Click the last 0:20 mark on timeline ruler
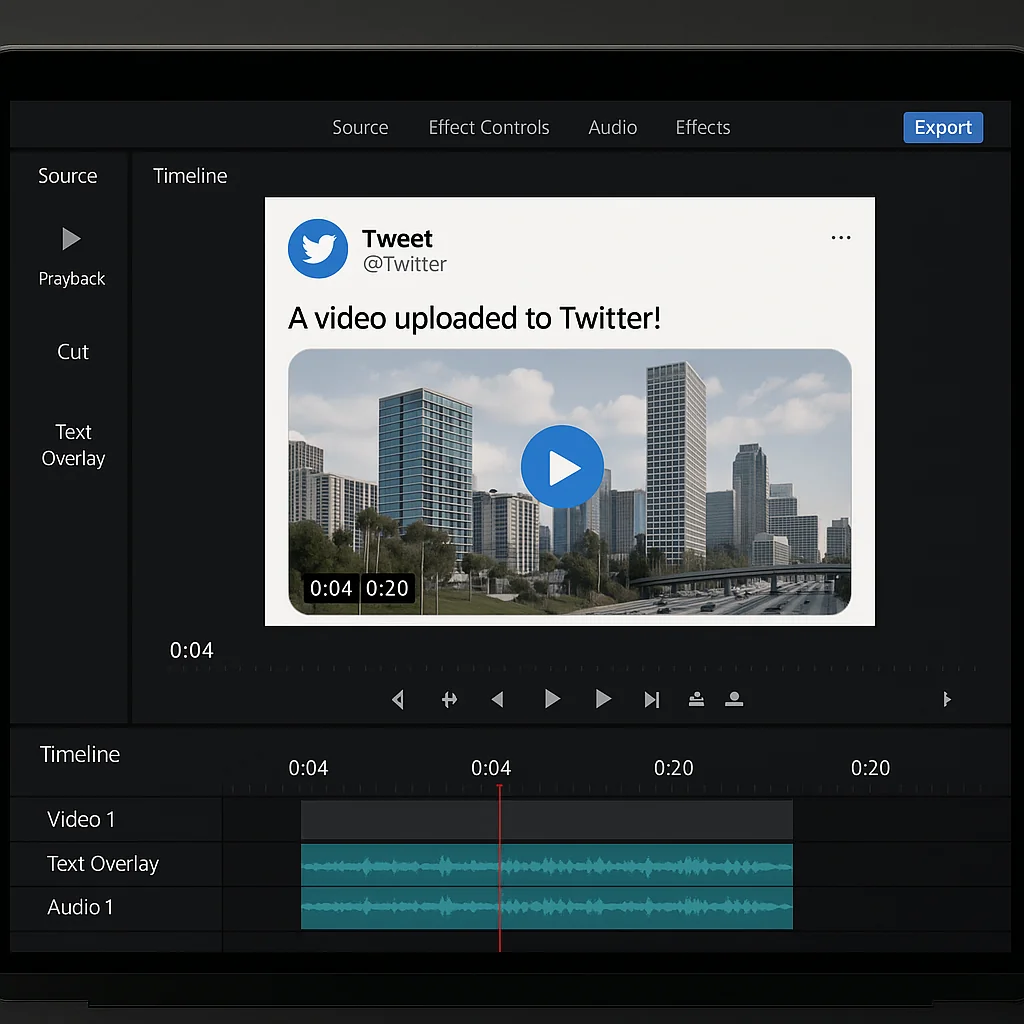This screenshot has width=1024, height=1024. click(870, 767)
